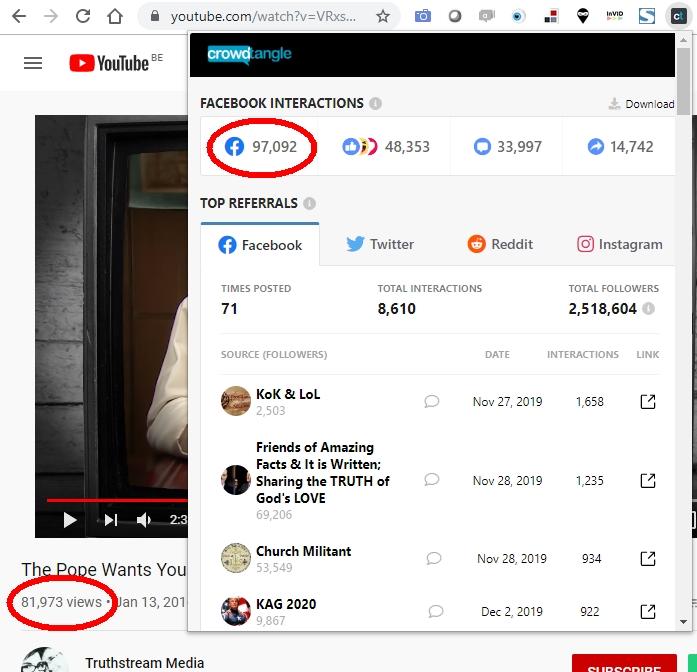Show info for Top Referrals
The width and height of the screenshot is (697, 672).
[x=309, y=204]
